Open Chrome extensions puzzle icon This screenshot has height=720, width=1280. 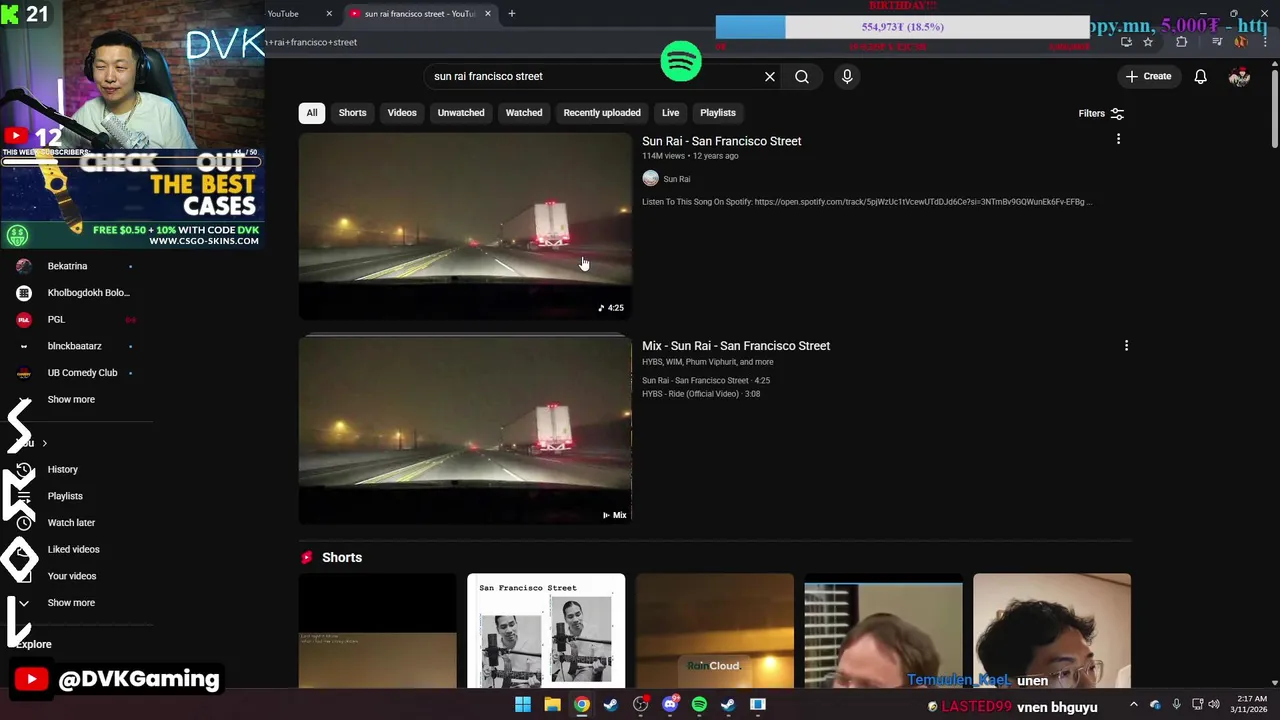click(x=1182, y=42)
